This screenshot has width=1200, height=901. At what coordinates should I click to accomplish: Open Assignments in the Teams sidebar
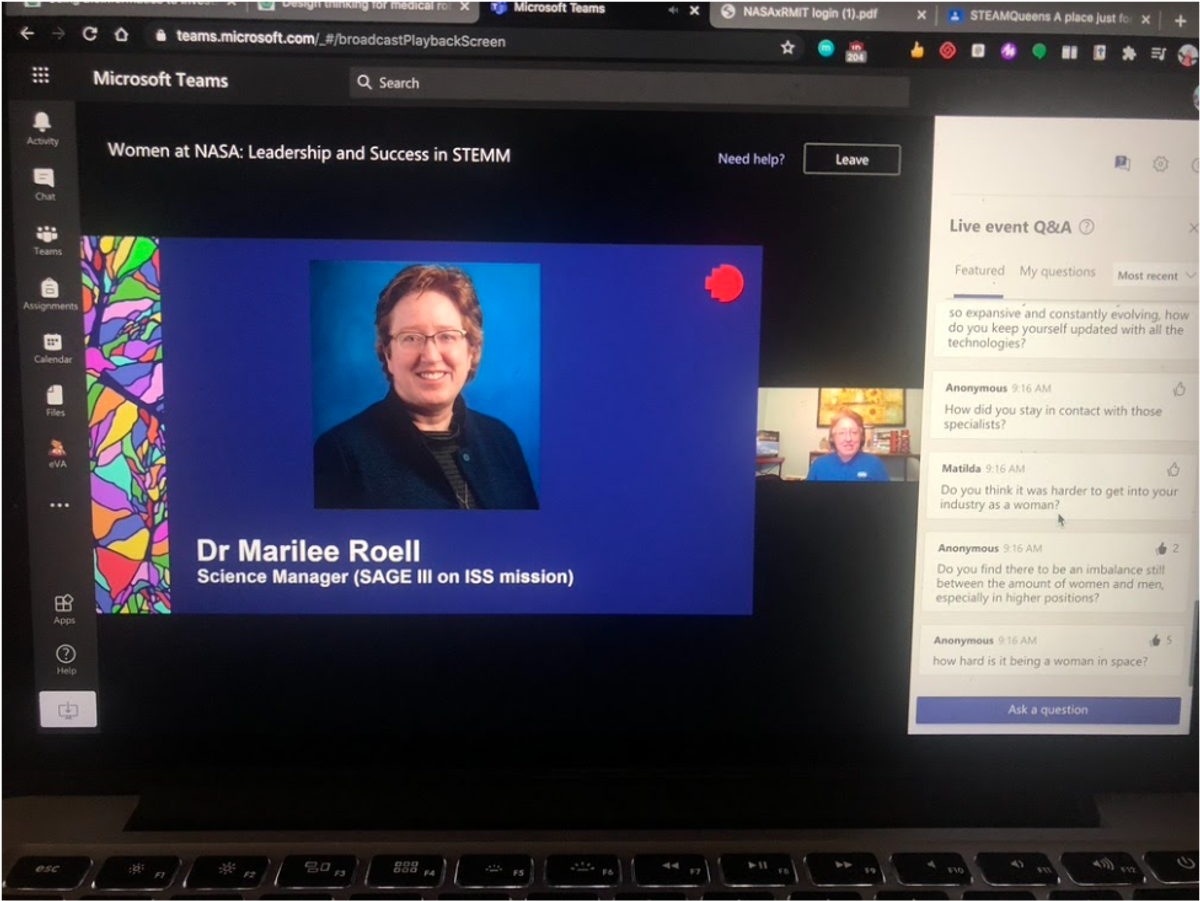click(x=49, y=294)
